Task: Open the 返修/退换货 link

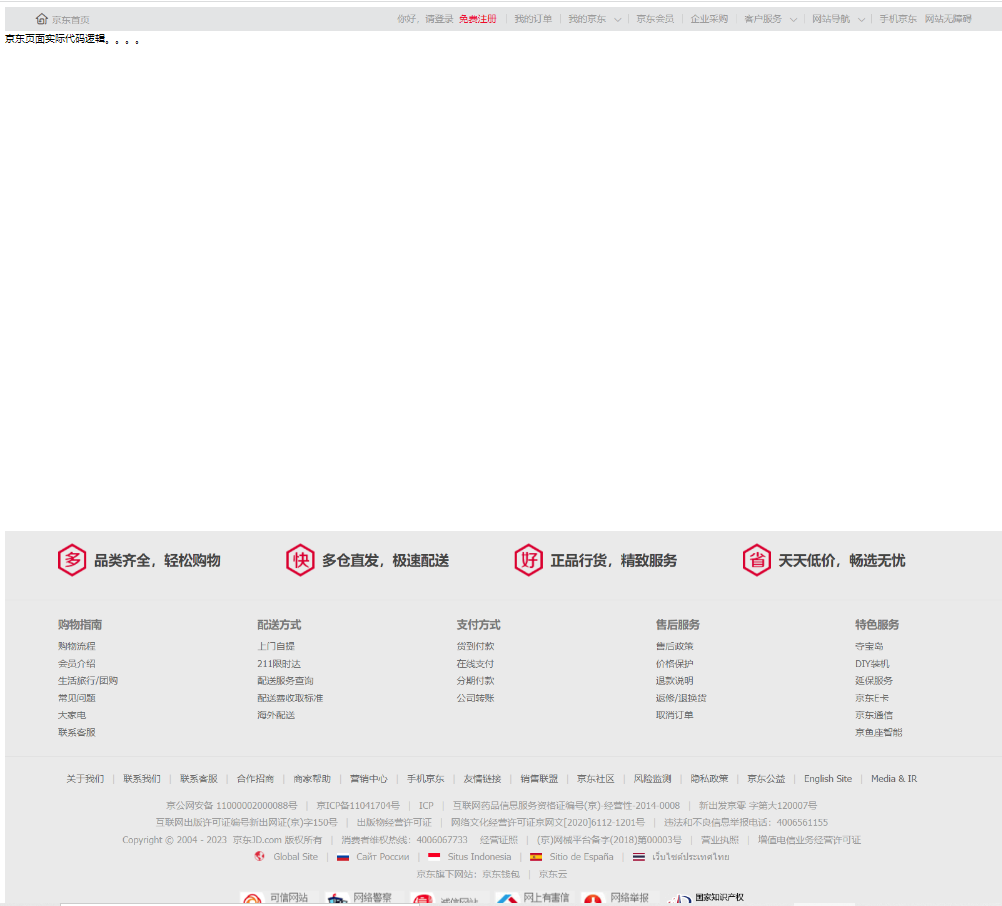Action: pos(681,698)
